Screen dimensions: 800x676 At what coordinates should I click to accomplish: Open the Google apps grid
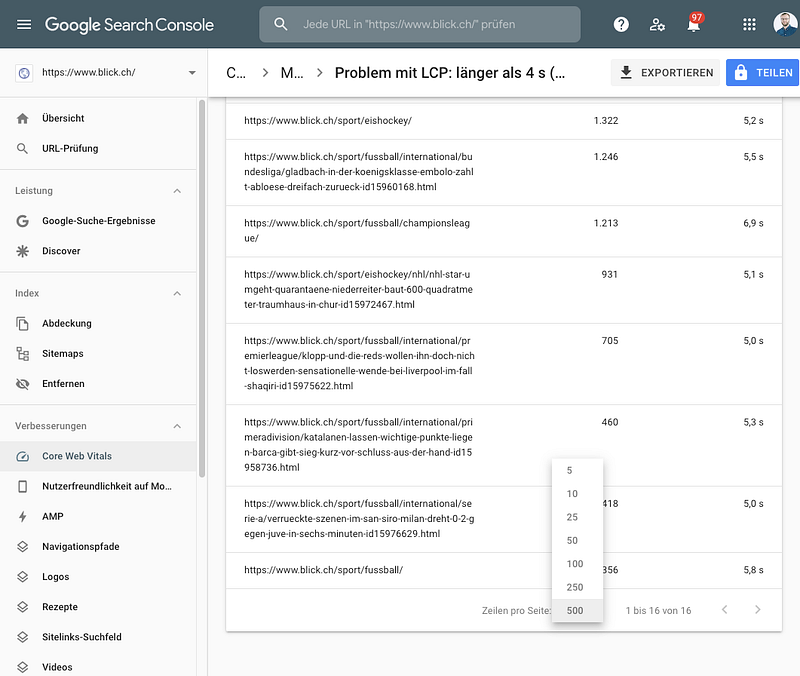(749, 24)
